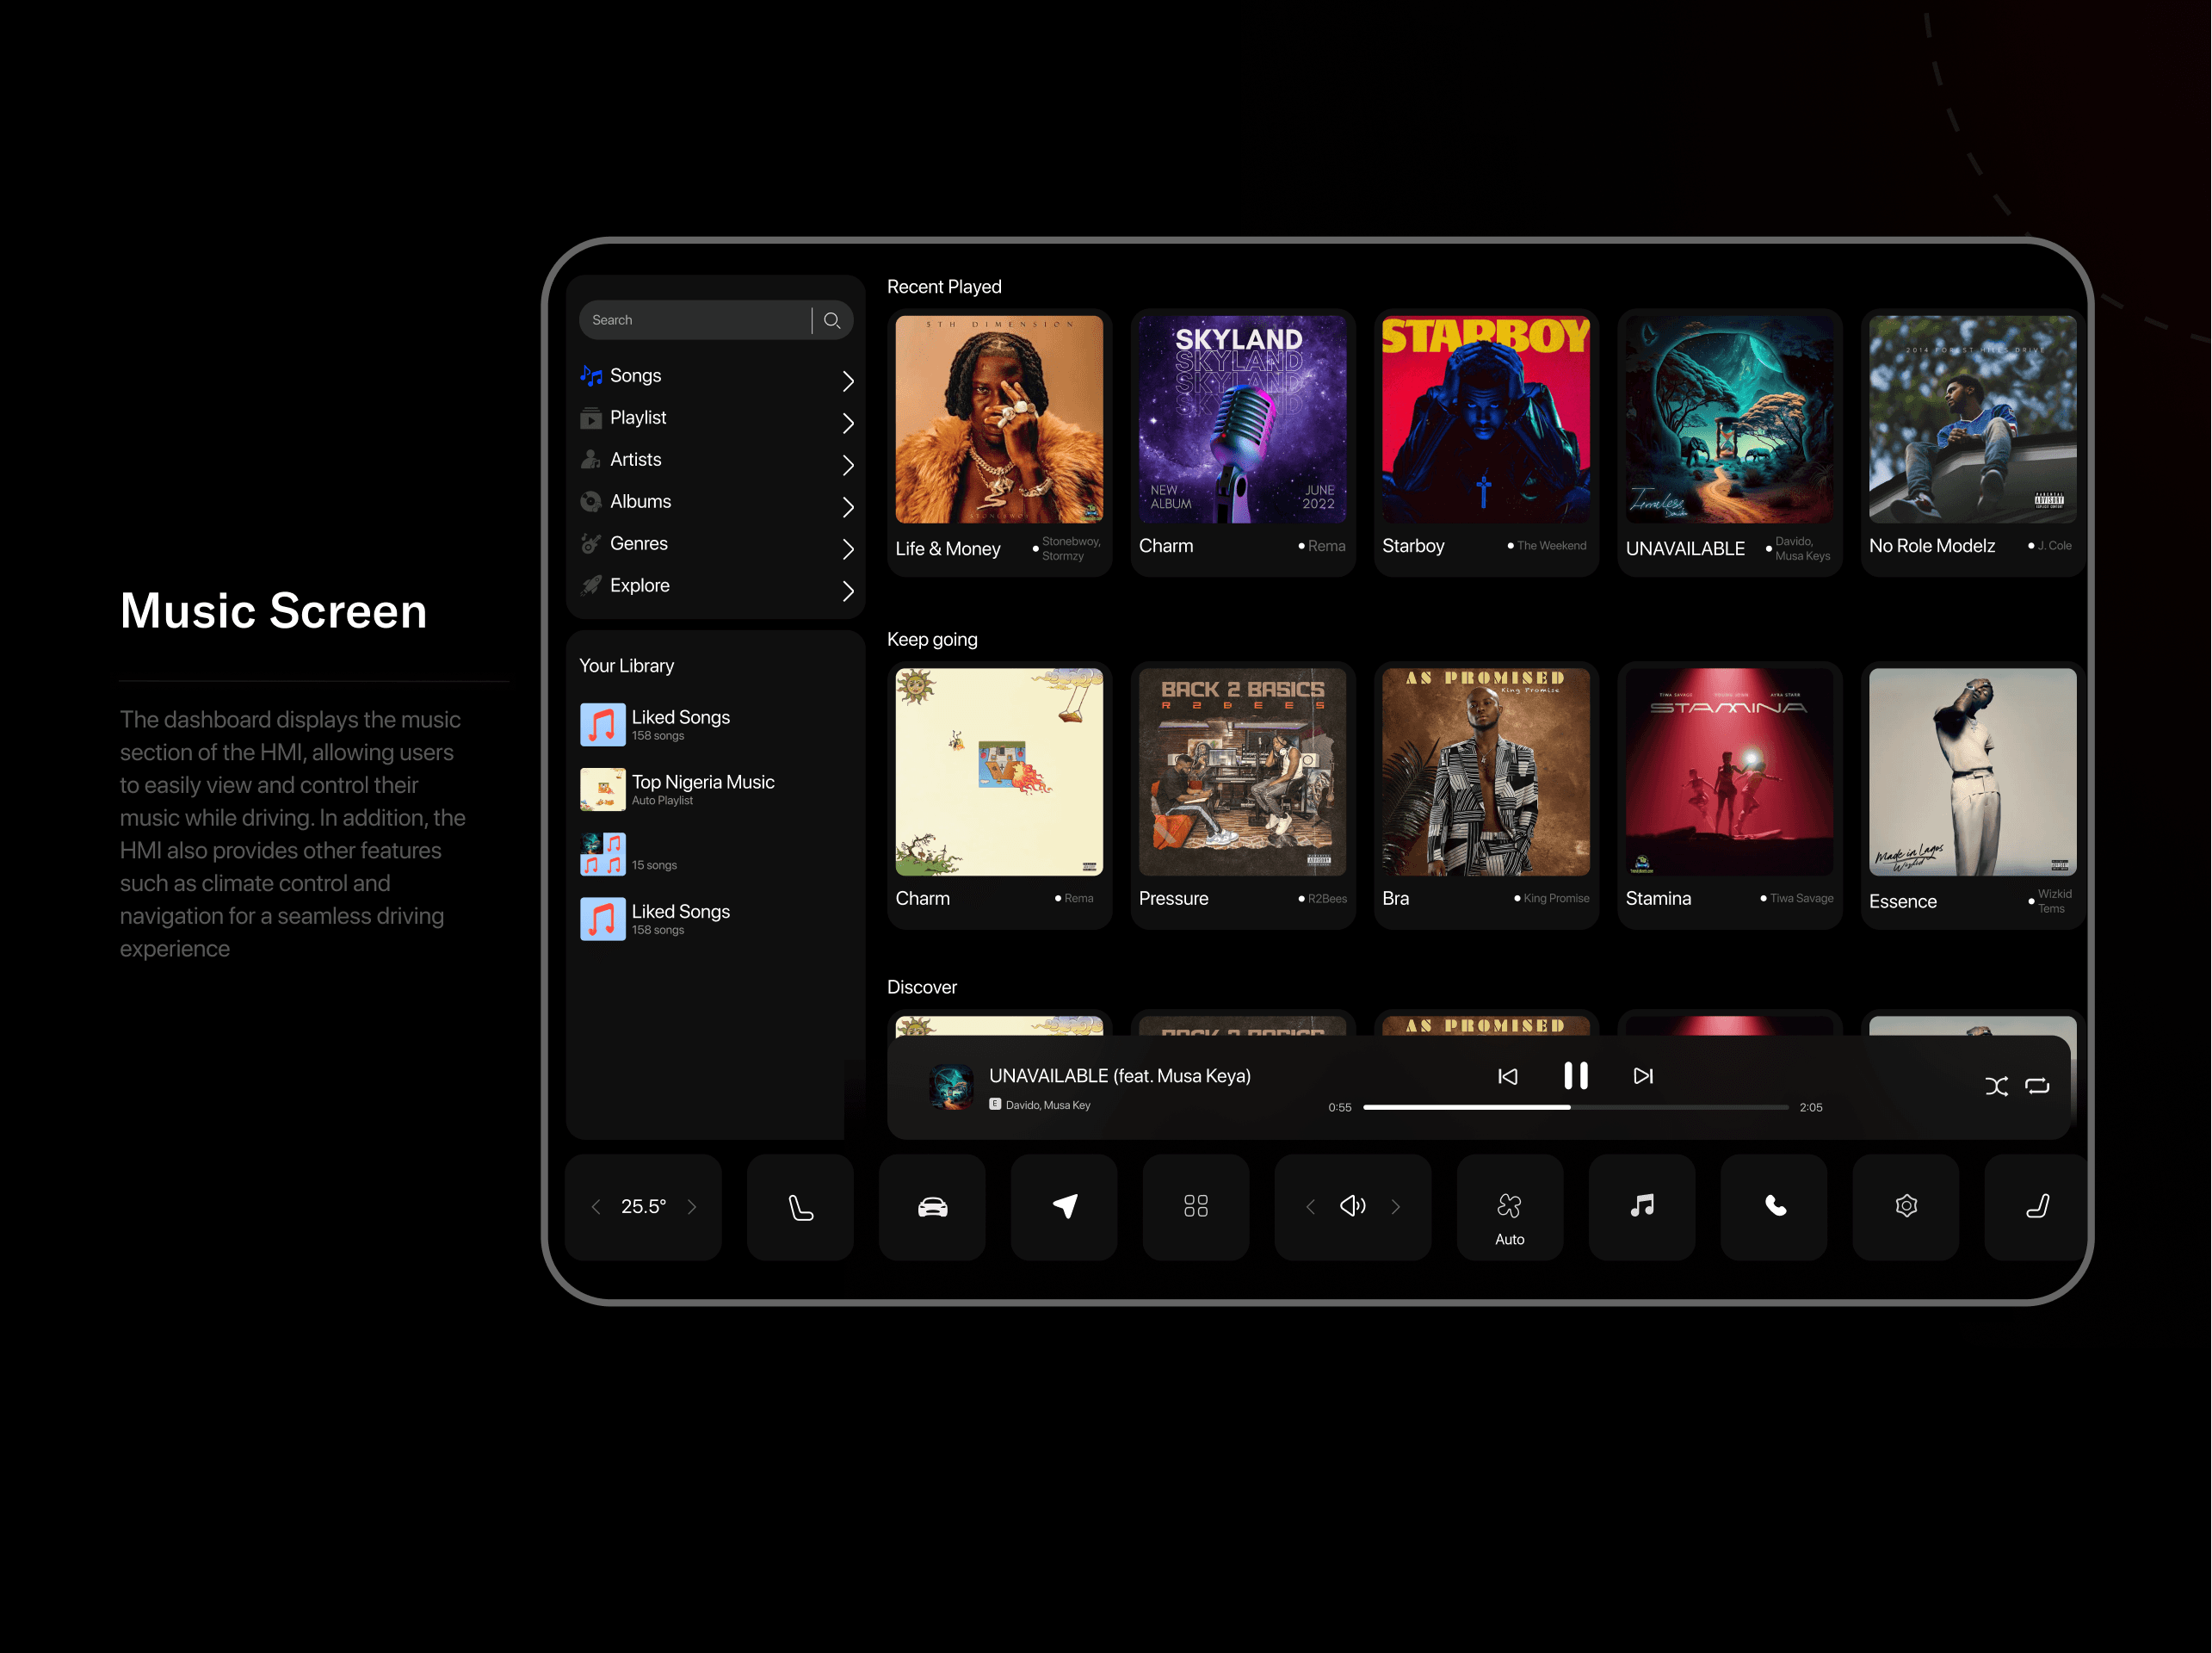Open the Playlist menu item

point(716,418)
